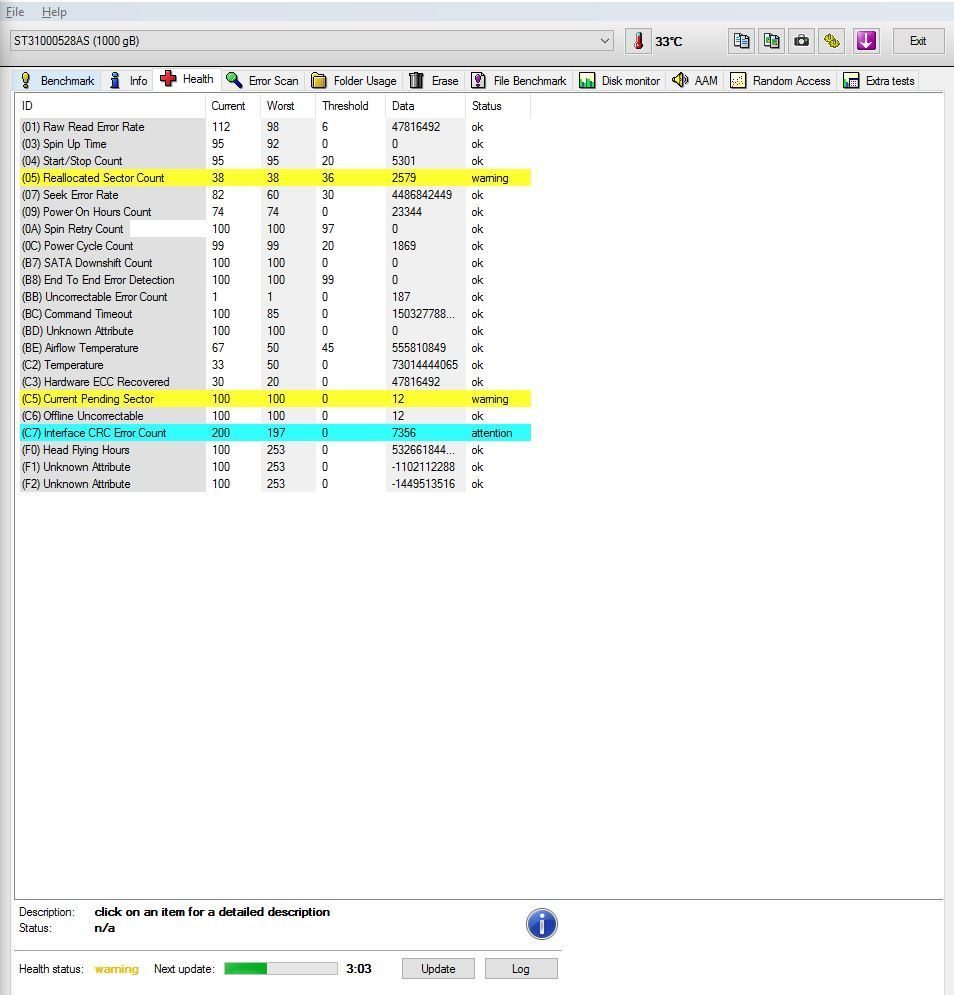Switch to the Extra tests tab
The height and width of the screenshot is (995, 954).
tap(879, 81)
